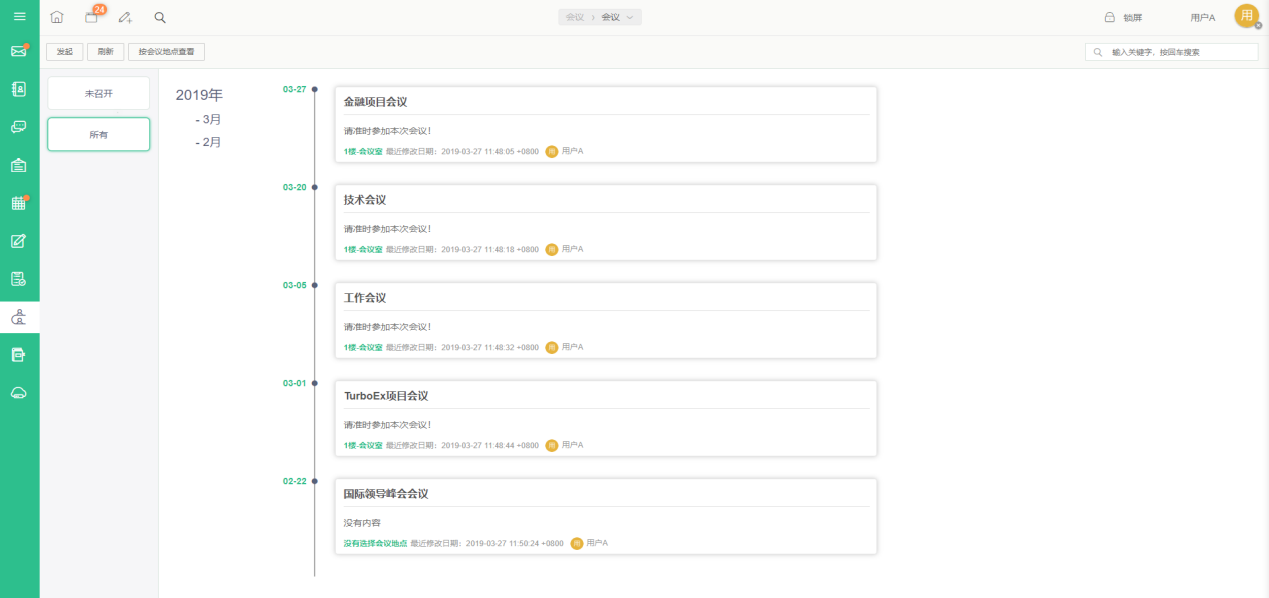Expand the 3月 entry under 2019年
The width and height of the screenshot is (1269, 598).
tap(208, 119)
